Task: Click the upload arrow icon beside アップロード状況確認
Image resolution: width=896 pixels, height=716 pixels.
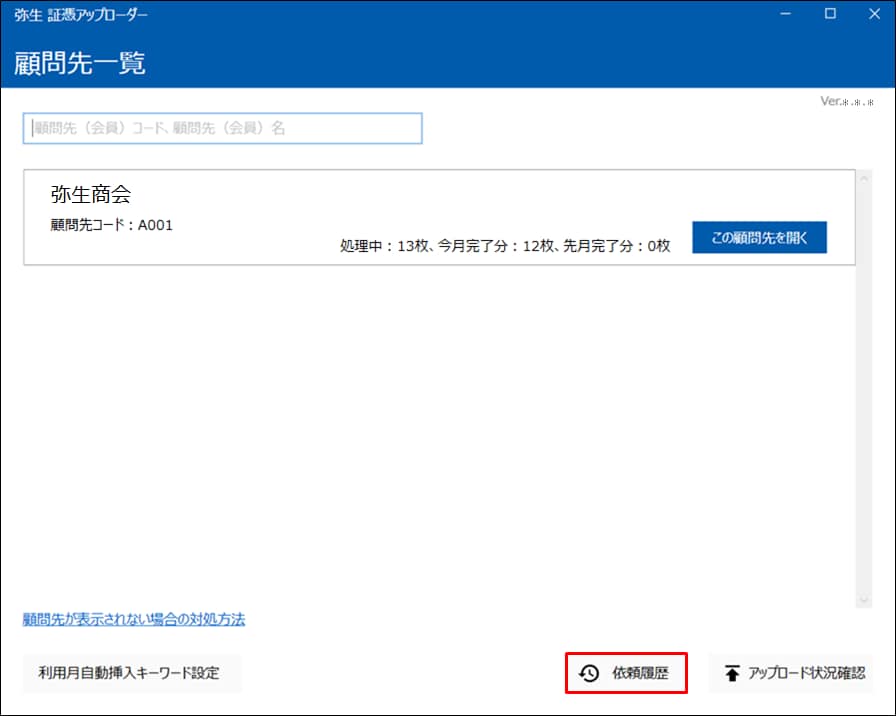Action: click(732, 673)
